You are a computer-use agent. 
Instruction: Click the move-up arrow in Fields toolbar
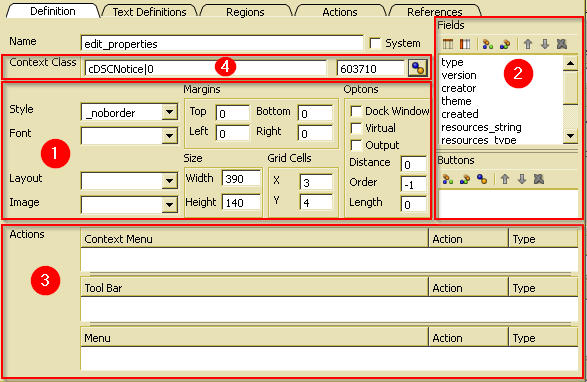pos(528,44)
